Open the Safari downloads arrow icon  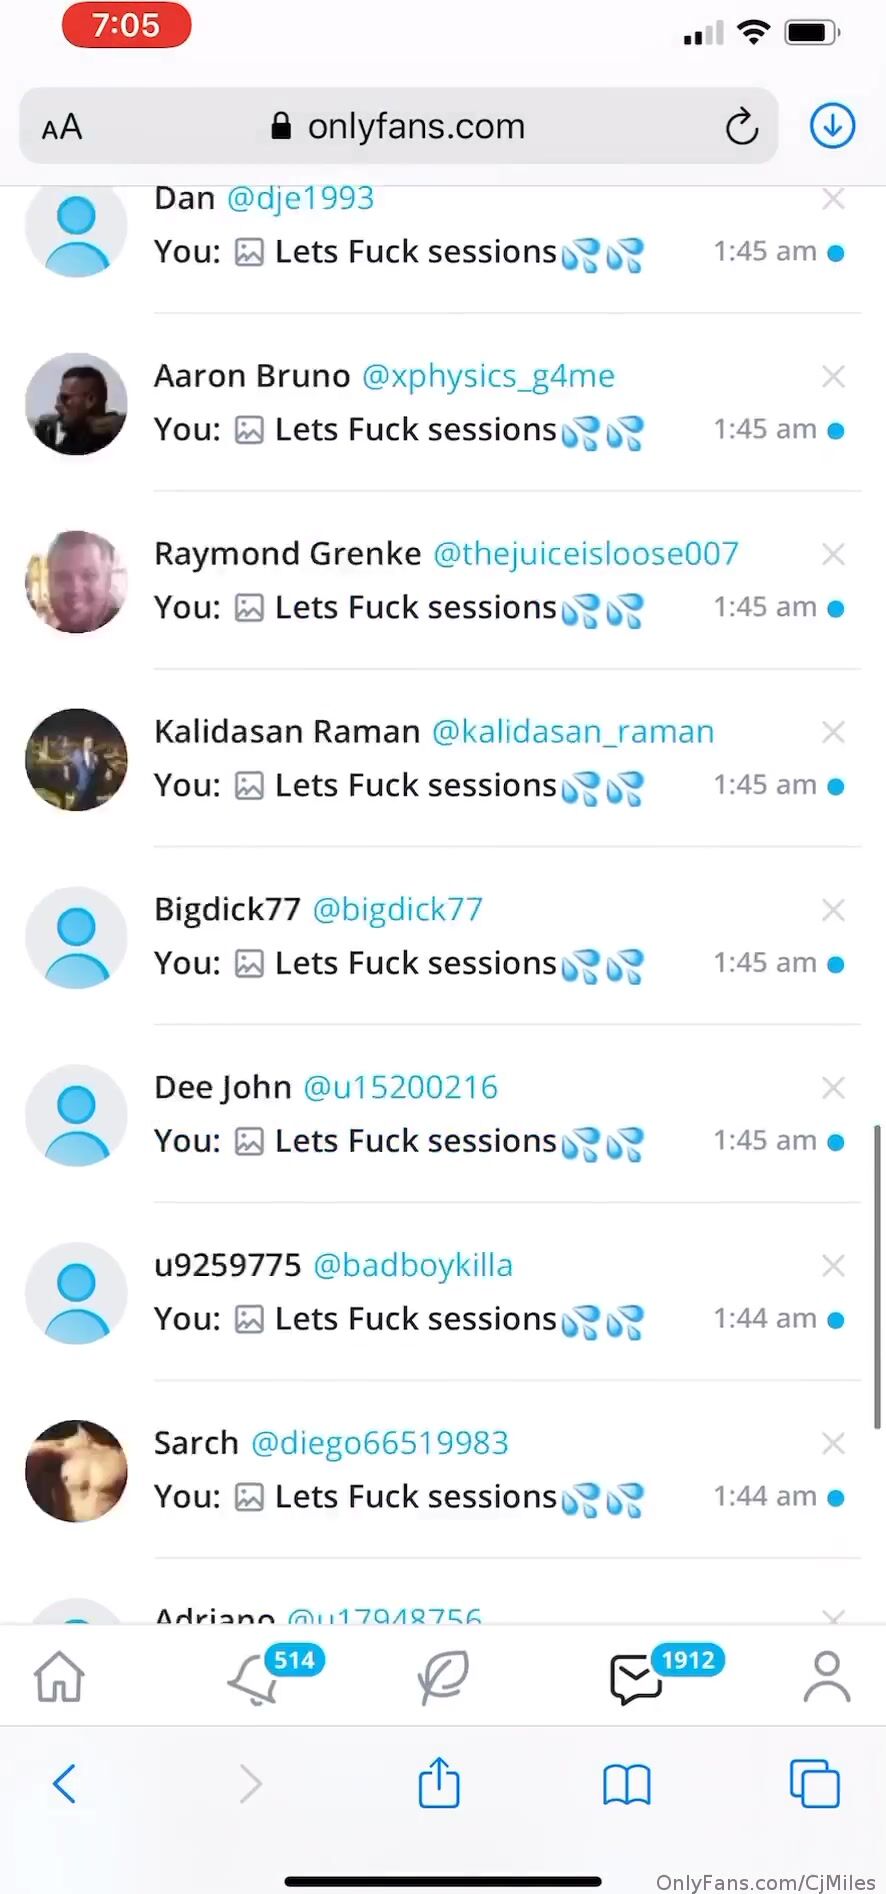(832, 126)
